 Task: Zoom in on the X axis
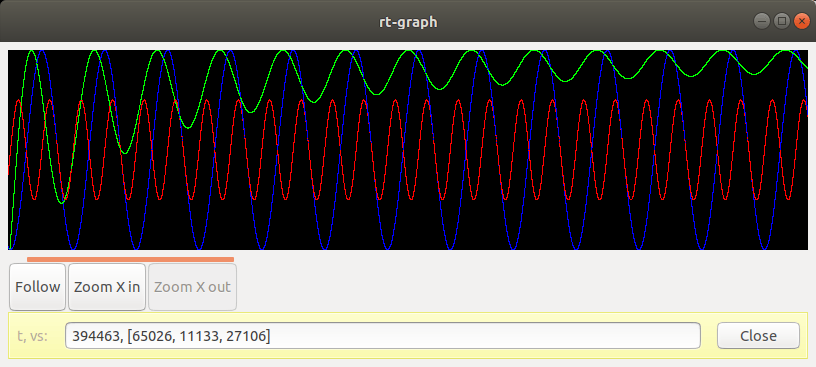[107, 287]
